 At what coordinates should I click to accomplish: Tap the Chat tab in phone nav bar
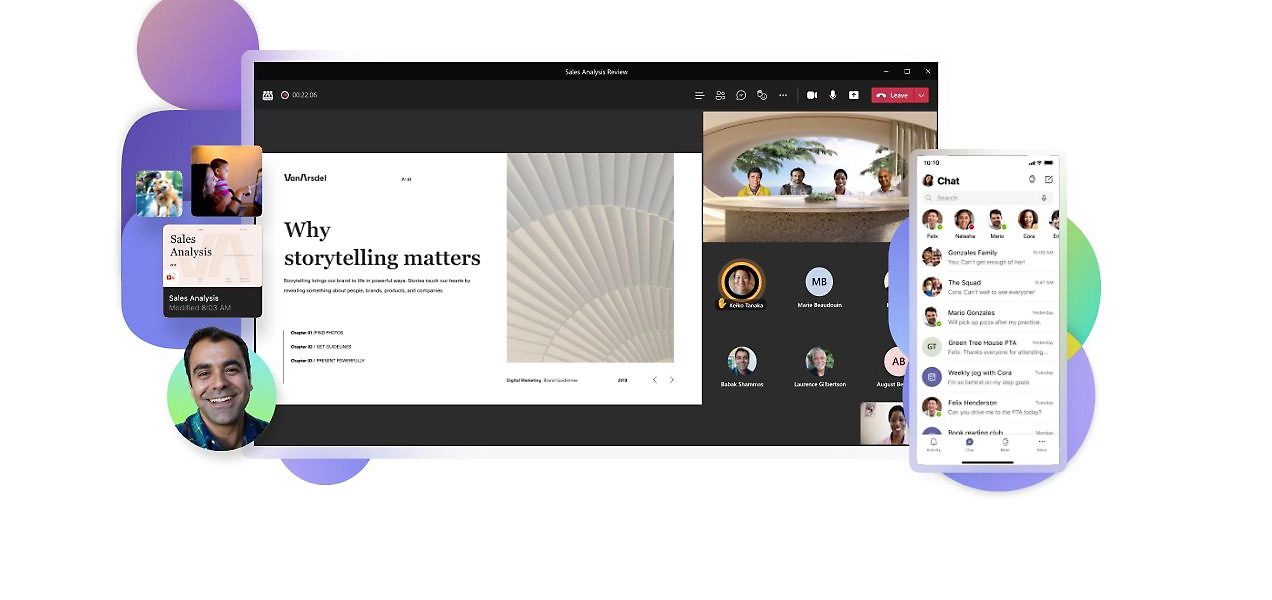click(x=969, y=444)
